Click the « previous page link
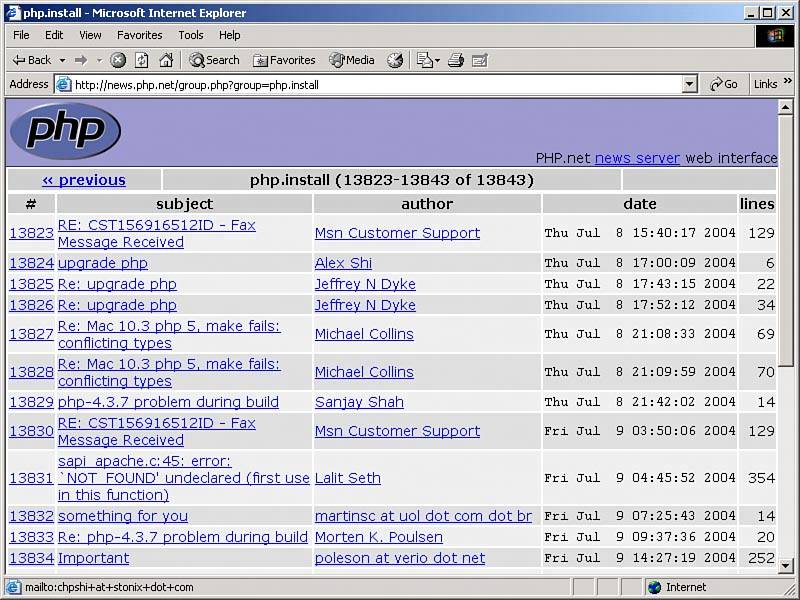This screenshot has height=600, width=800. coord(84,180)
